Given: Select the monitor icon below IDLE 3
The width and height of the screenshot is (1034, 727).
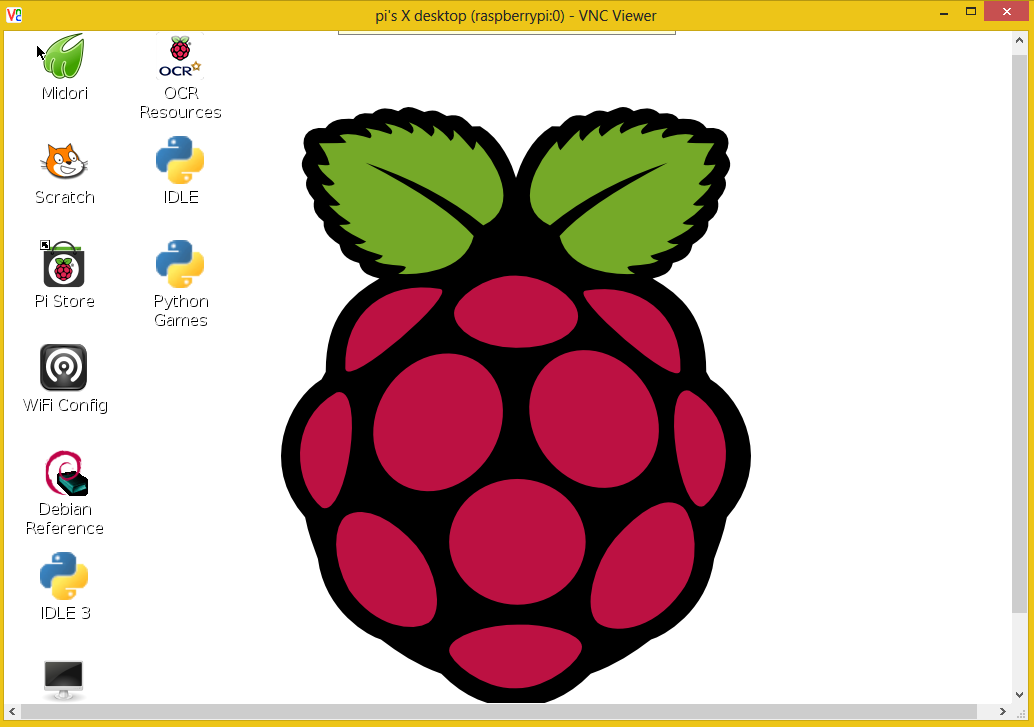Looking at the screenshot, I should tap(63, 680).
